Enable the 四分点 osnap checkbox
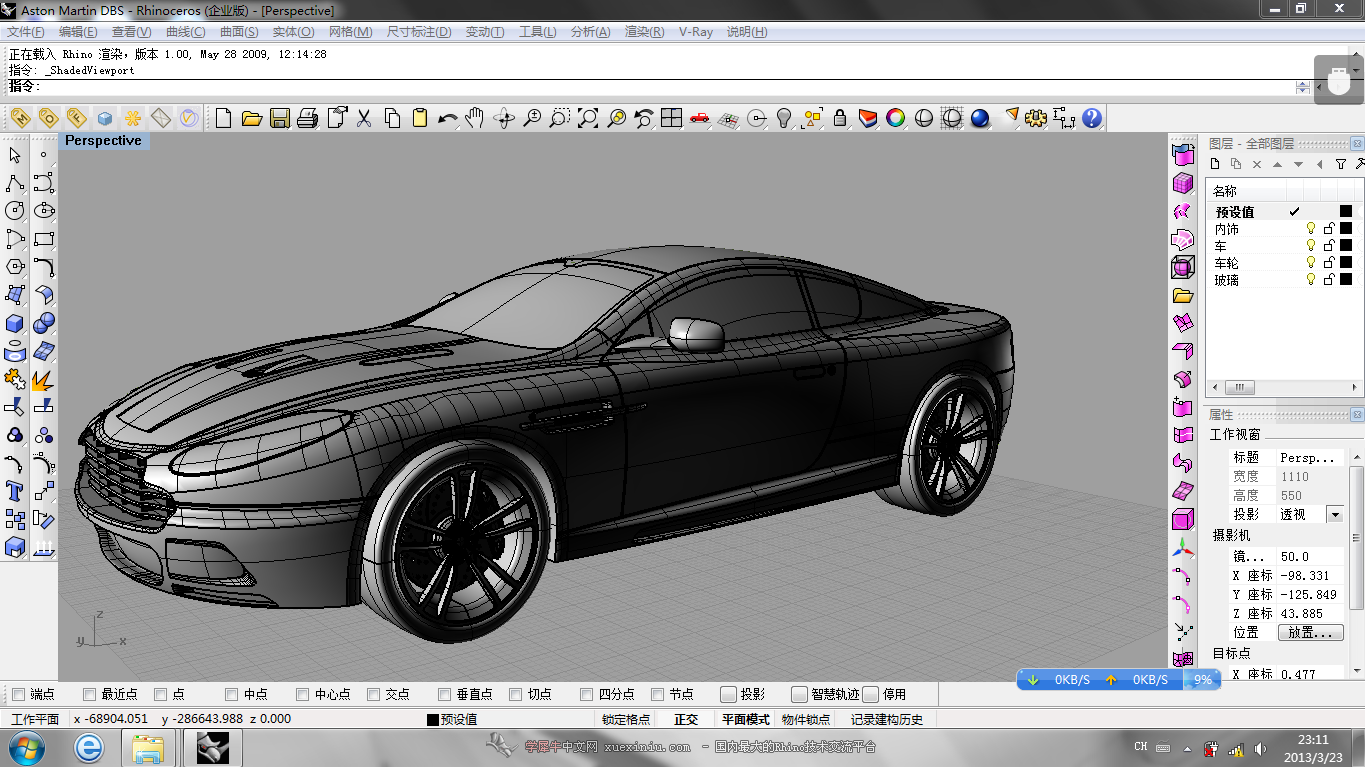1365x767 pixels. click(586, 694)
